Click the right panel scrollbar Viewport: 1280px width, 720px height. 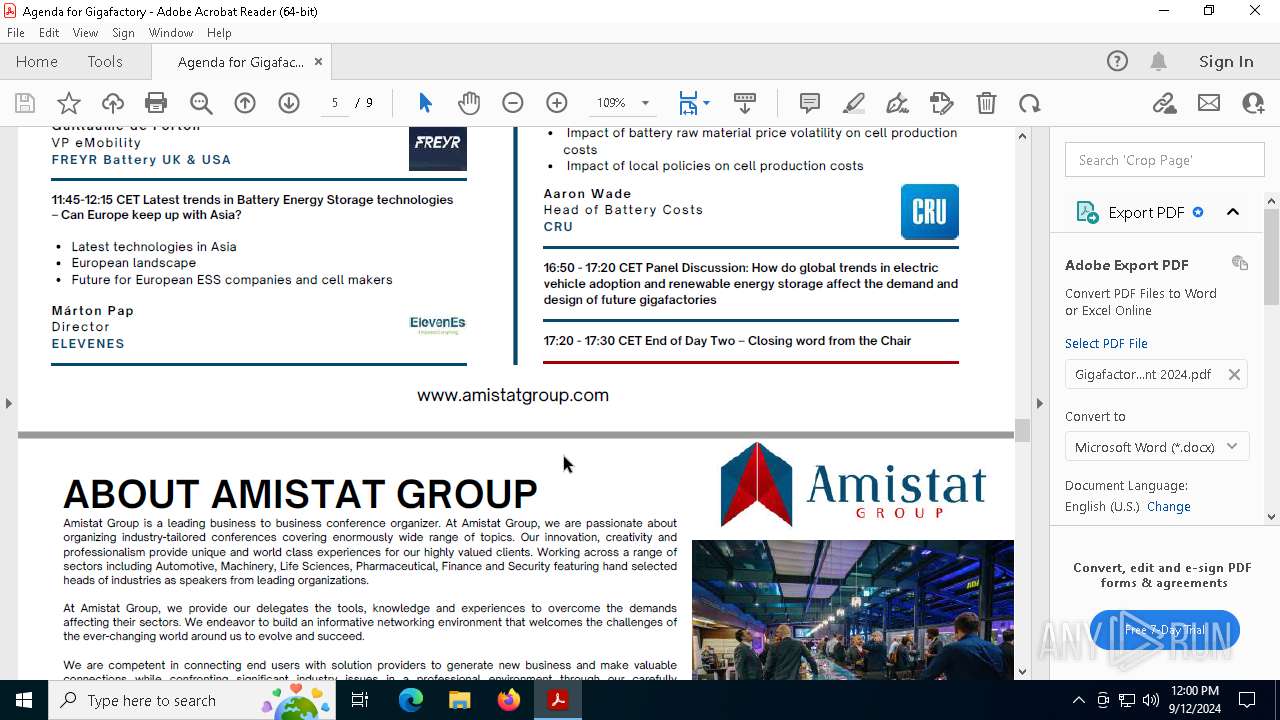click(1272, 255)
